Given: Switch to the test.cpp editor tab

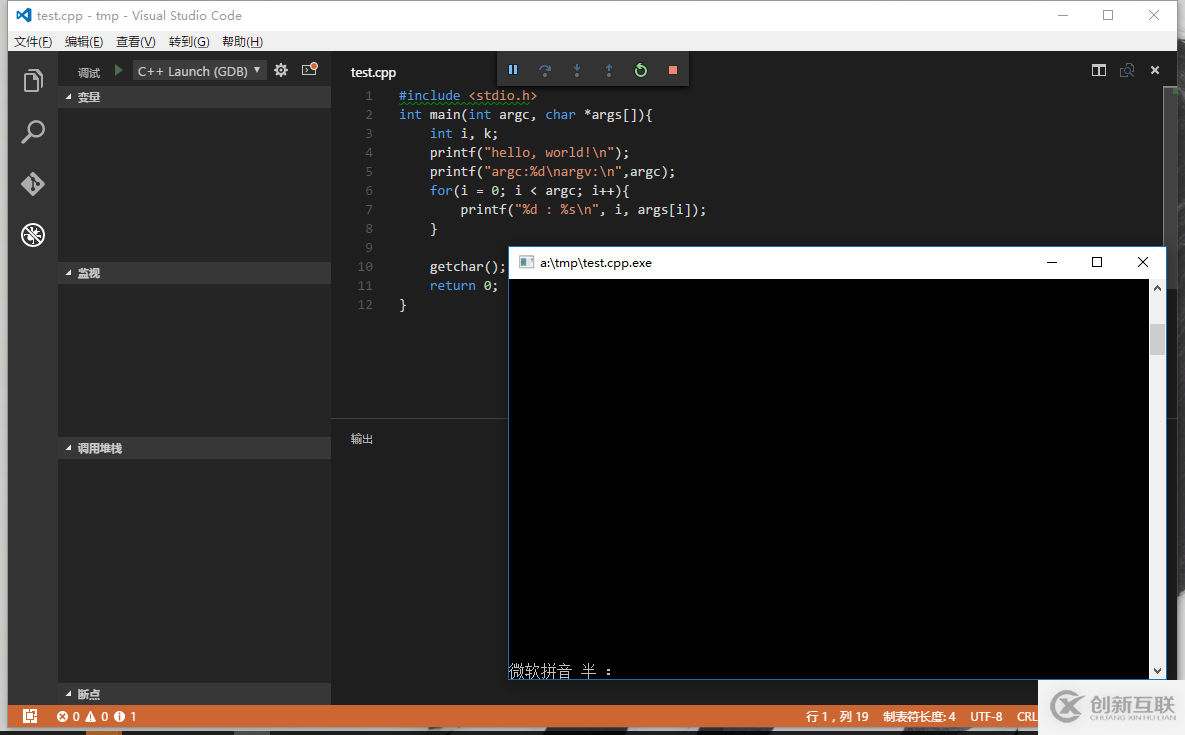Looking at the screenshot, I should click(373, 71).
